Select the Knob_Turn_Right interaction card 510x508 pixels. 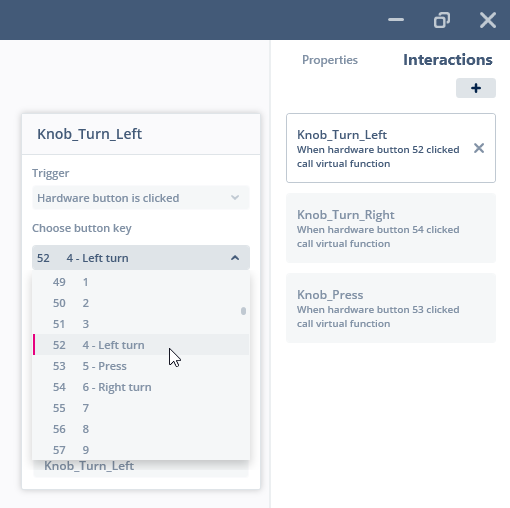pyautogui.click(x=391, y=228)
